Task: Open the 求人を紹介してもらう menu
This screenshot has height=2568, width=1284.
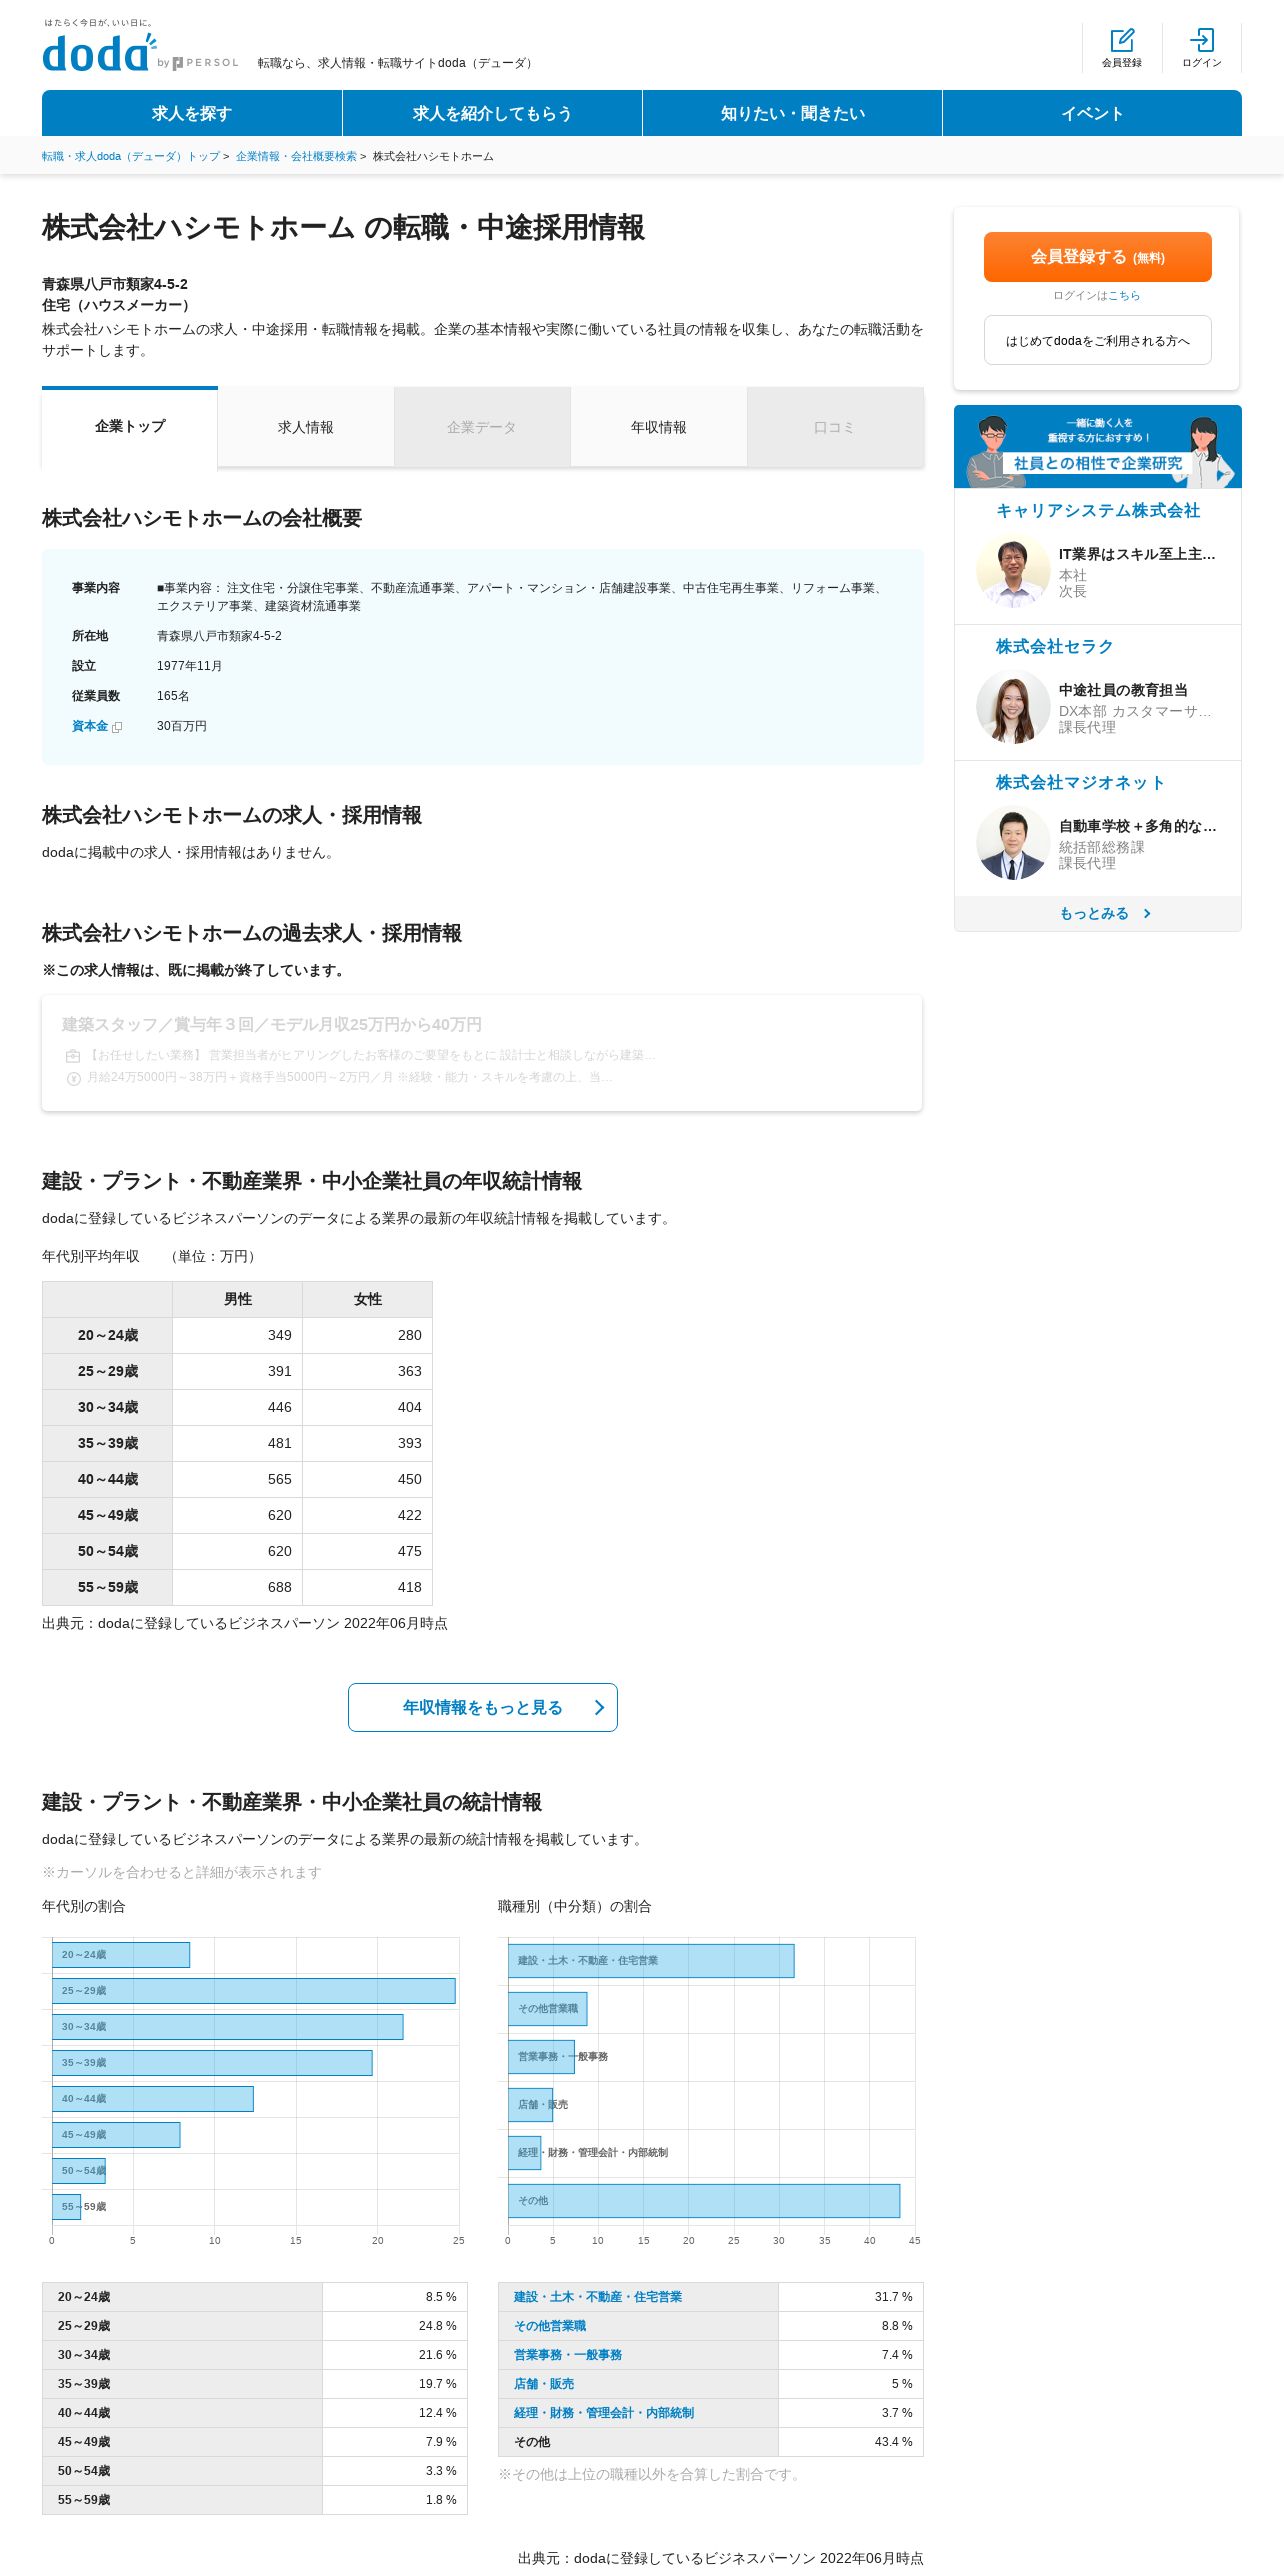Action: coord(492,113)
